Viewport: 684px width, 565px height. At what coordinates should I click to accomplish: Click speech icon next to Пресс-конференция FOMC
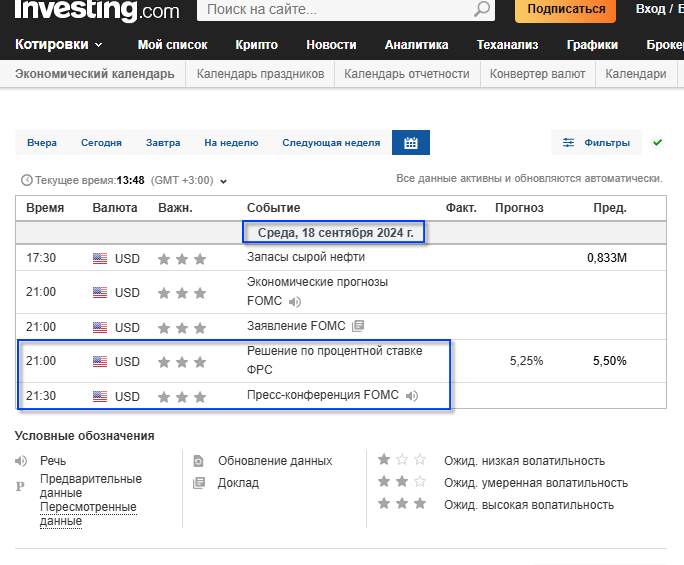(412, 395)
